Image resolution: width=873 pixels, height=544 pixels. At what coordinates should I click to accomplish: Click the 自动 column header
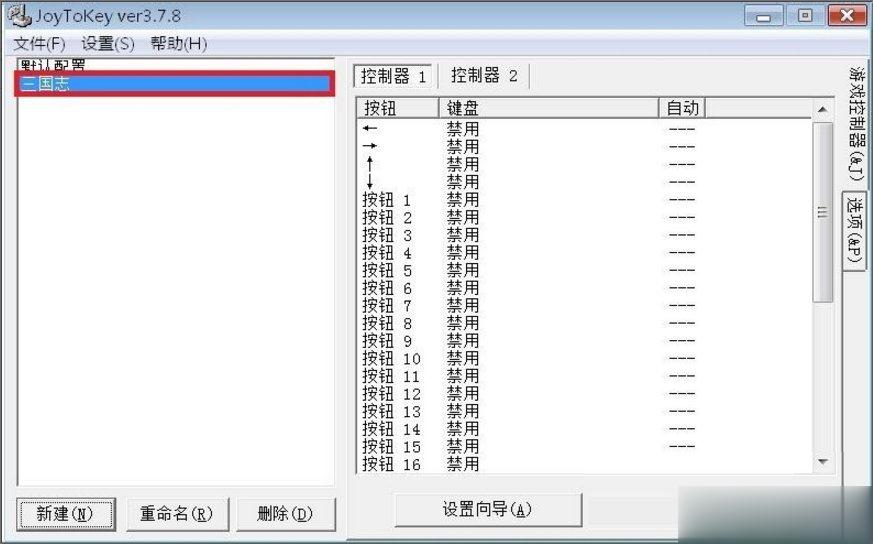point(682,108)
